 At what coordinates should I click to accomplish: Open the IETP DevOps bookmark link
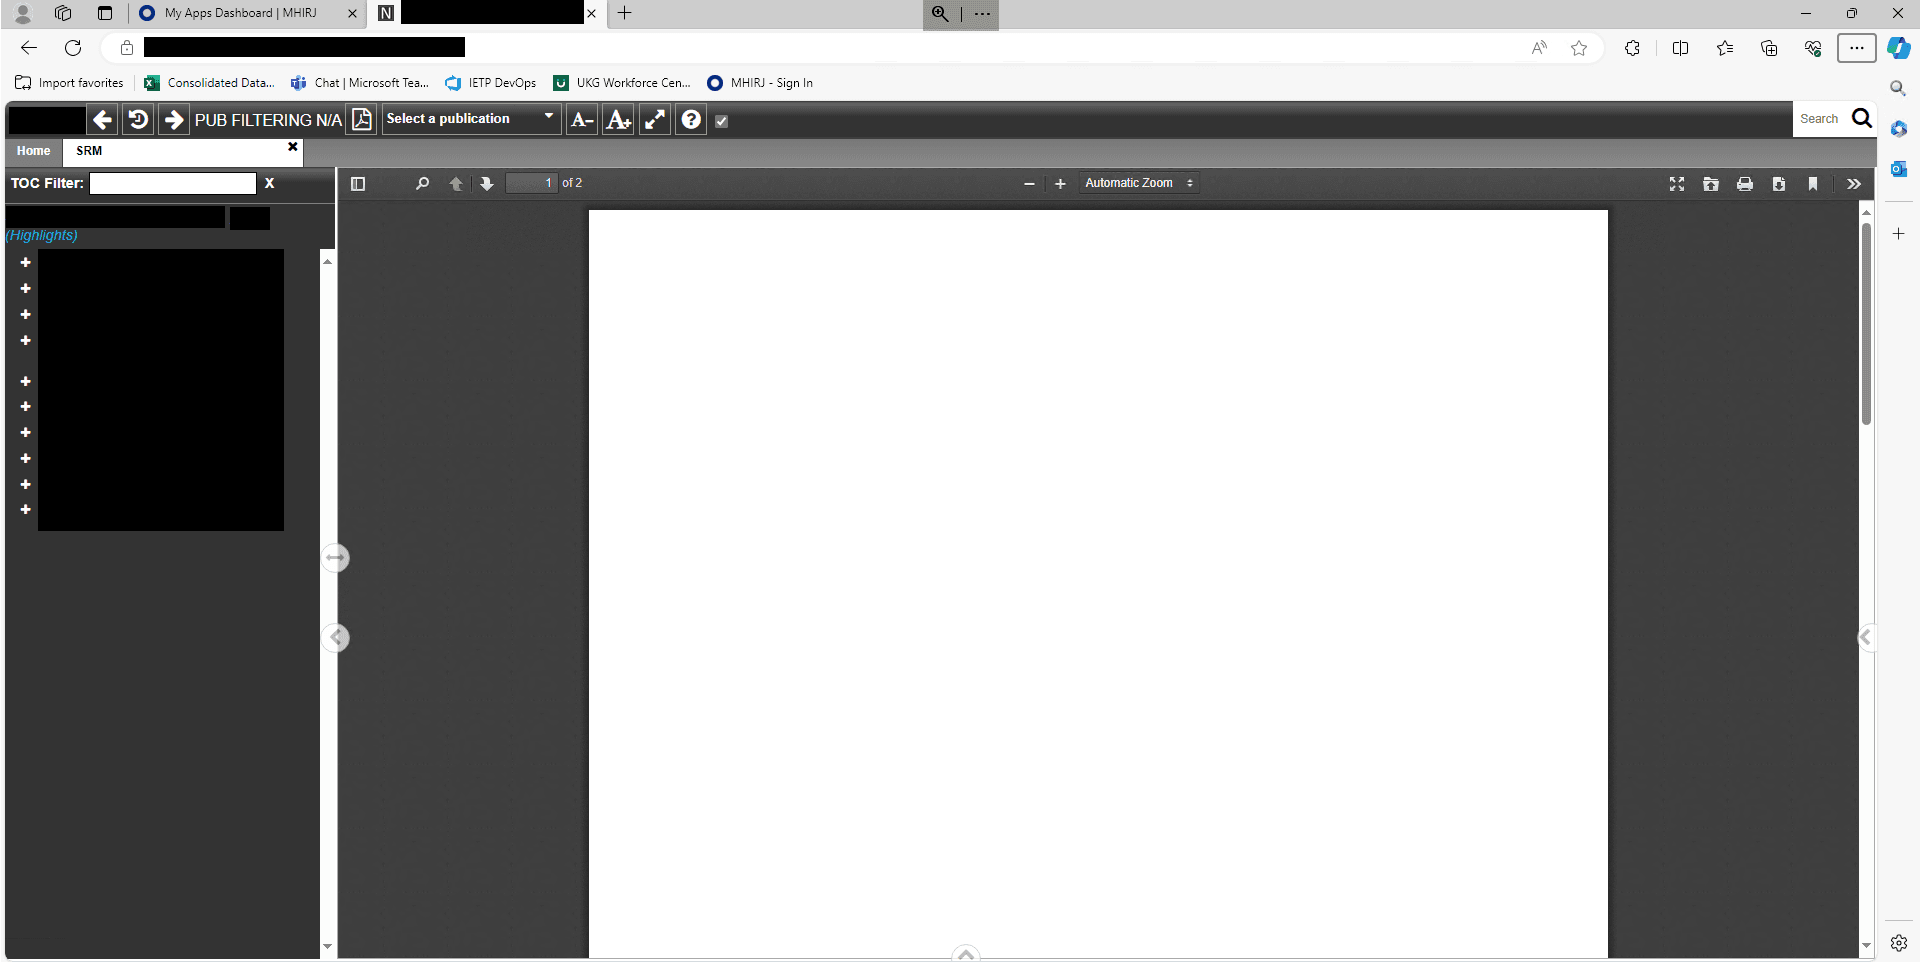[489, 83]
